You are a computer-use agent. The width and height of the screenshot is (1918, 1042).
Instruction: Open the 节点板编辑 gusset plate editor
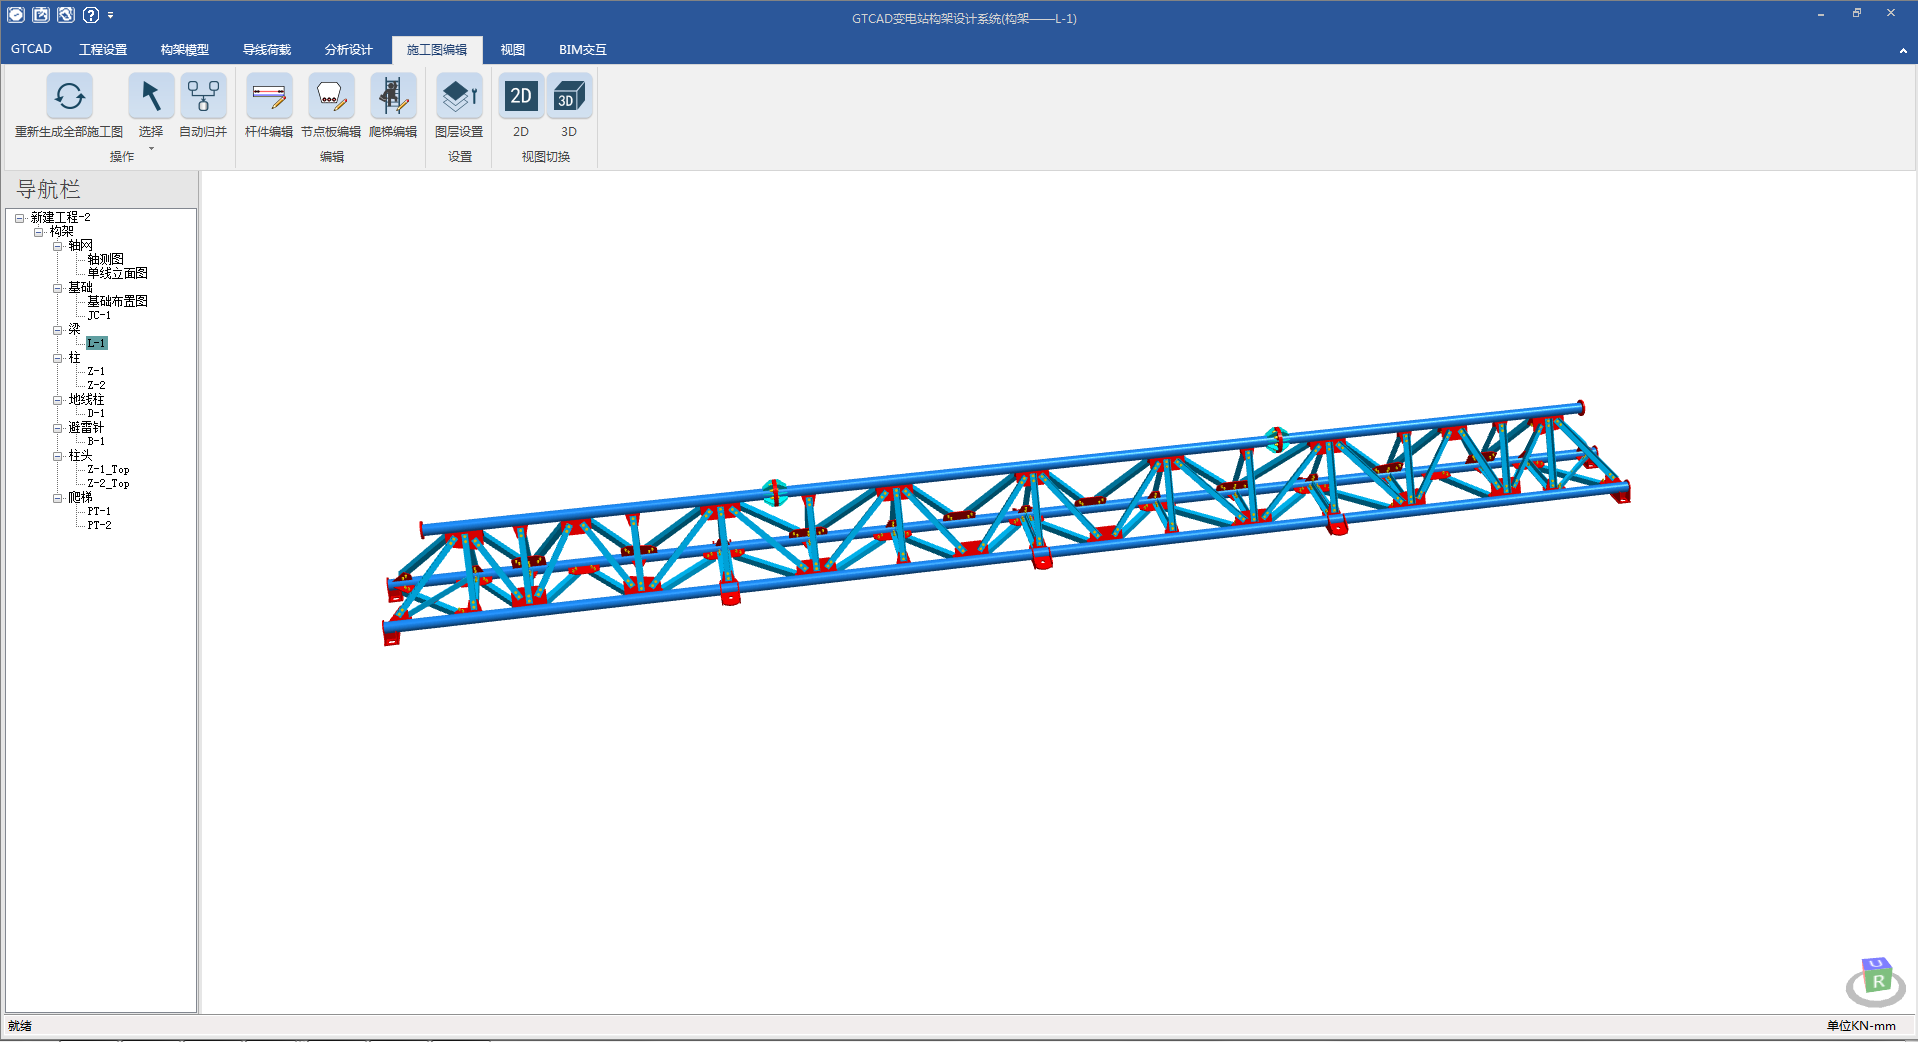point(331,97)
